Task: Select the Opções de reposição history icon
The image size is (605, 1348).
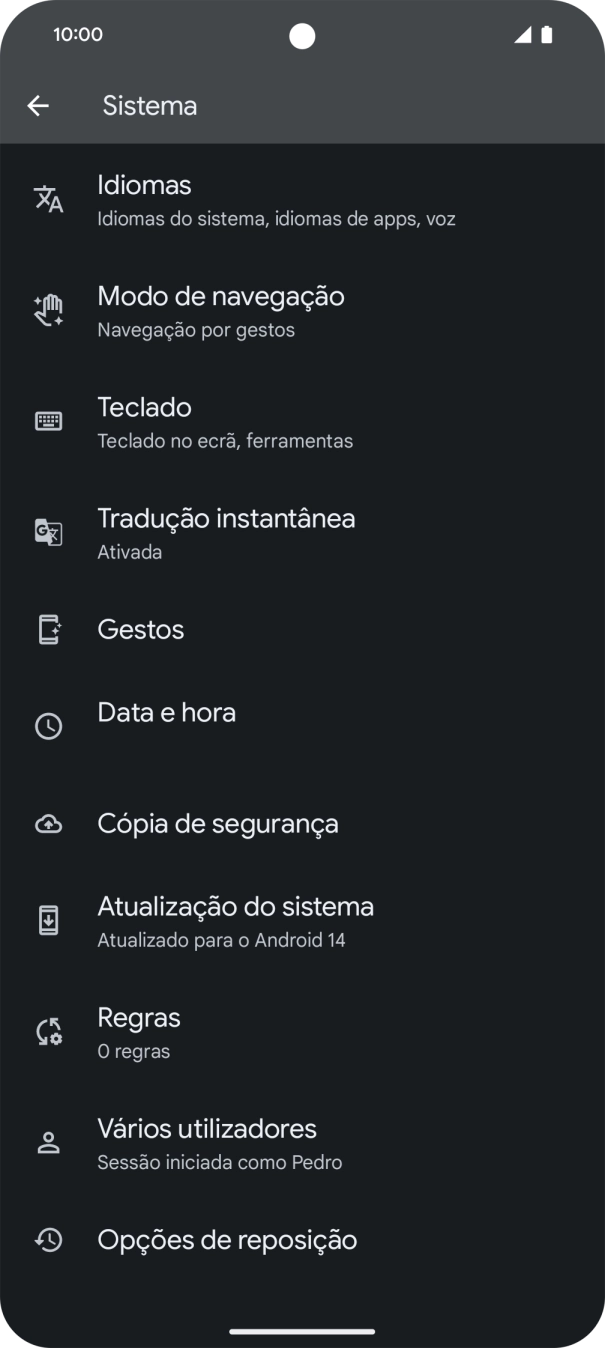Action: pos(48,1239)
